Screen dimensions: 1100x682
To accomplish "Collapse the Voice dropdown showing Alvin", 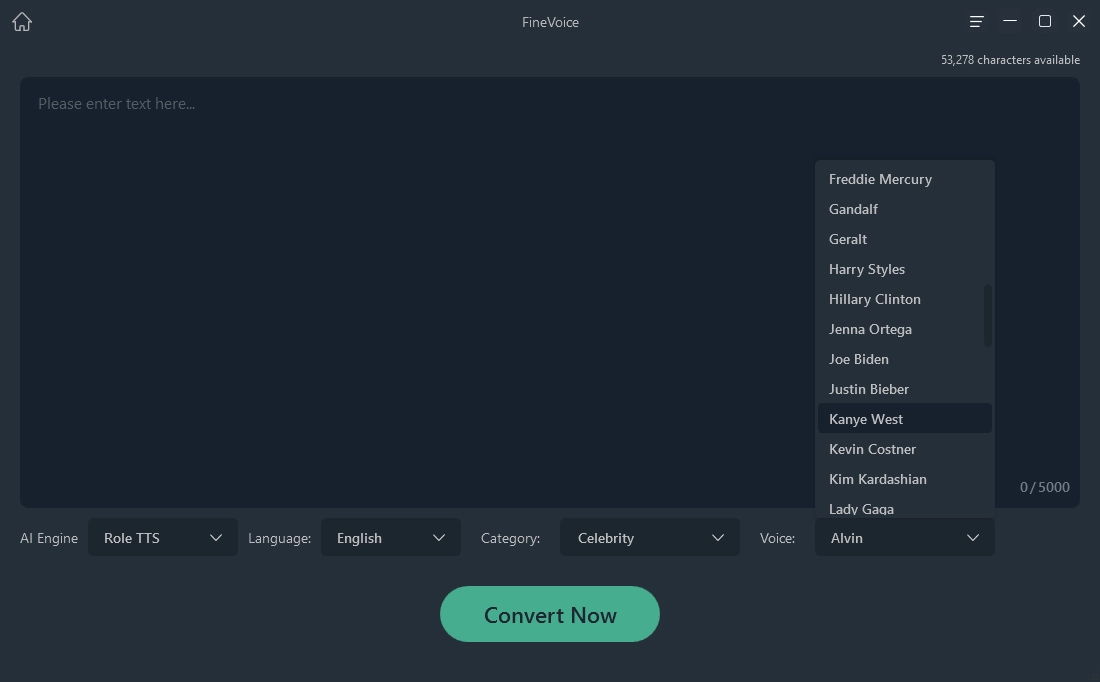I will pos(905,537).
